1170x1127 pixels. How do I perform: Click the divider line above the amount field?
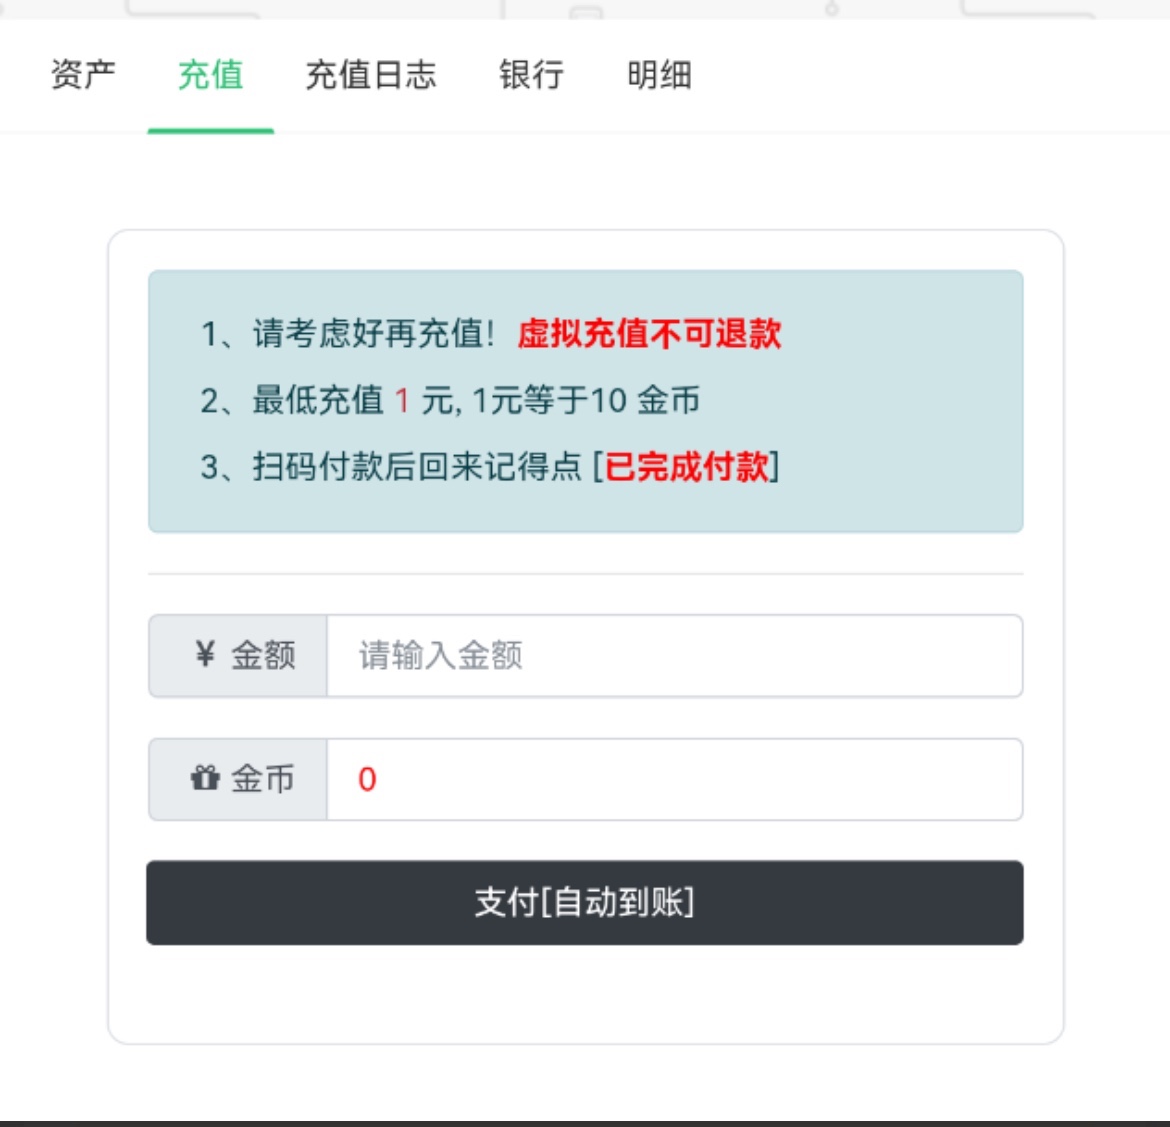coord(585,574)
